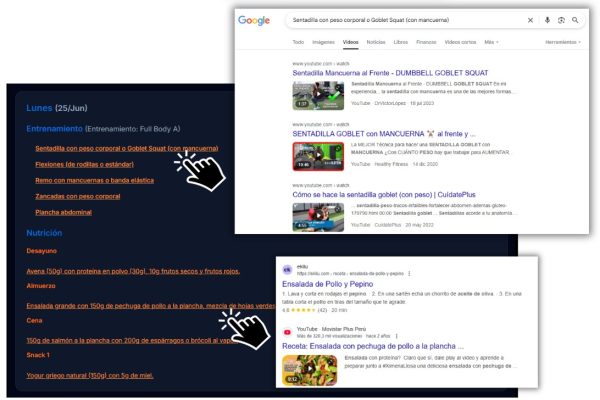Open 'Receta: Ensalada con pechuga de pollo' result
The width and height of the screenshot is (600, 400).
coord(373,346)
